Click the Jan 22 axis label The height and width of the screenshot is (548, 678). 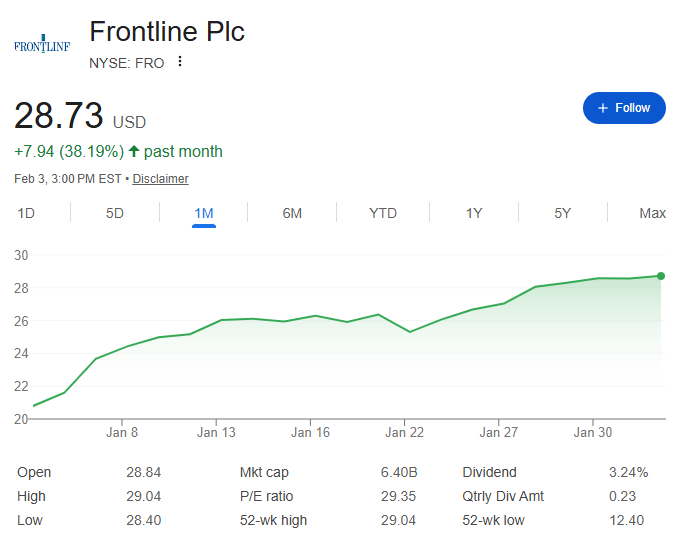(404, 432)
